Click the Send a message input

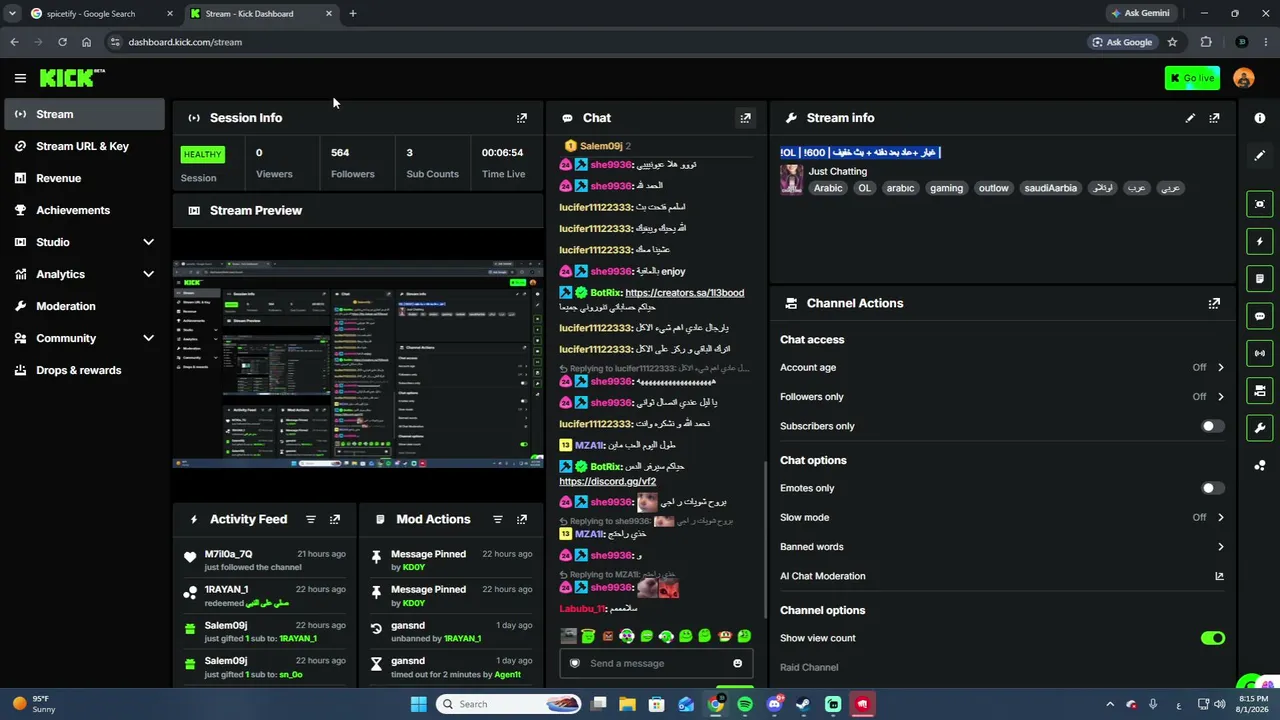(x=656, y=663)
